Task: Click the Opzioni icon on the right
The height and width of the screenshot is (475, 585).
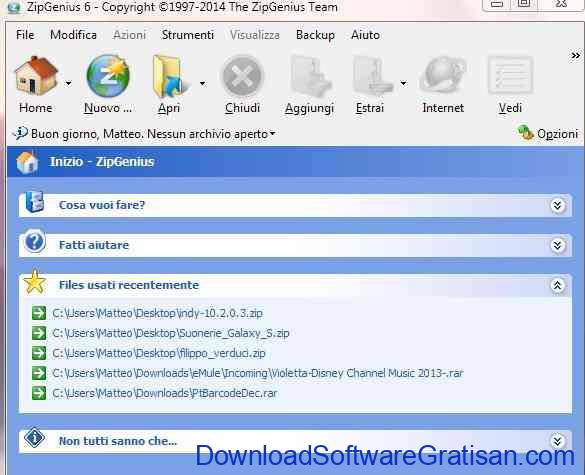Action: (526, 132)
